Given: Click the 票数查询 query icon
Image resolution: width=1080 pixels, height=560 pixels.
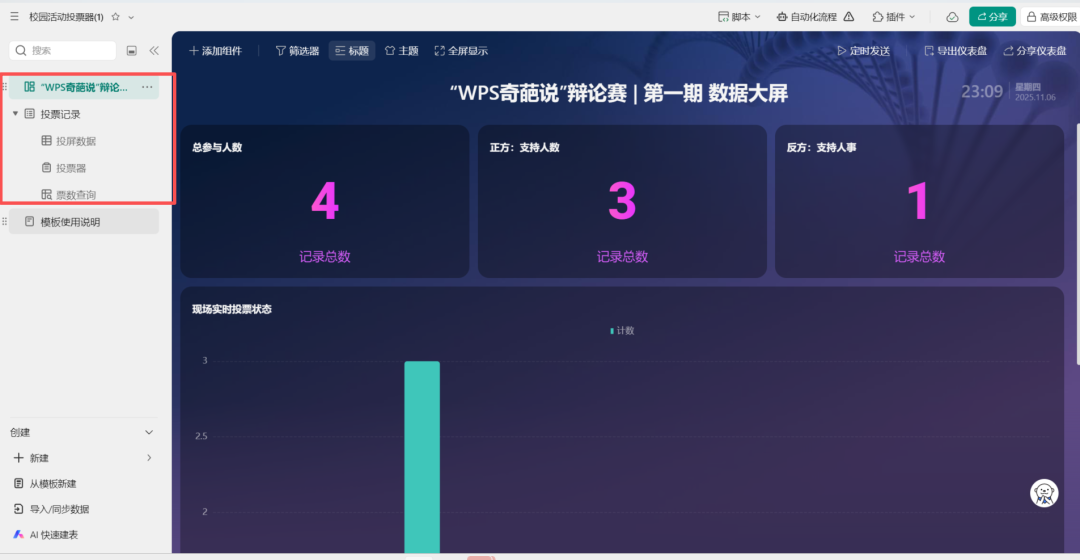Looking at the screenshot, I should point(46,194).
